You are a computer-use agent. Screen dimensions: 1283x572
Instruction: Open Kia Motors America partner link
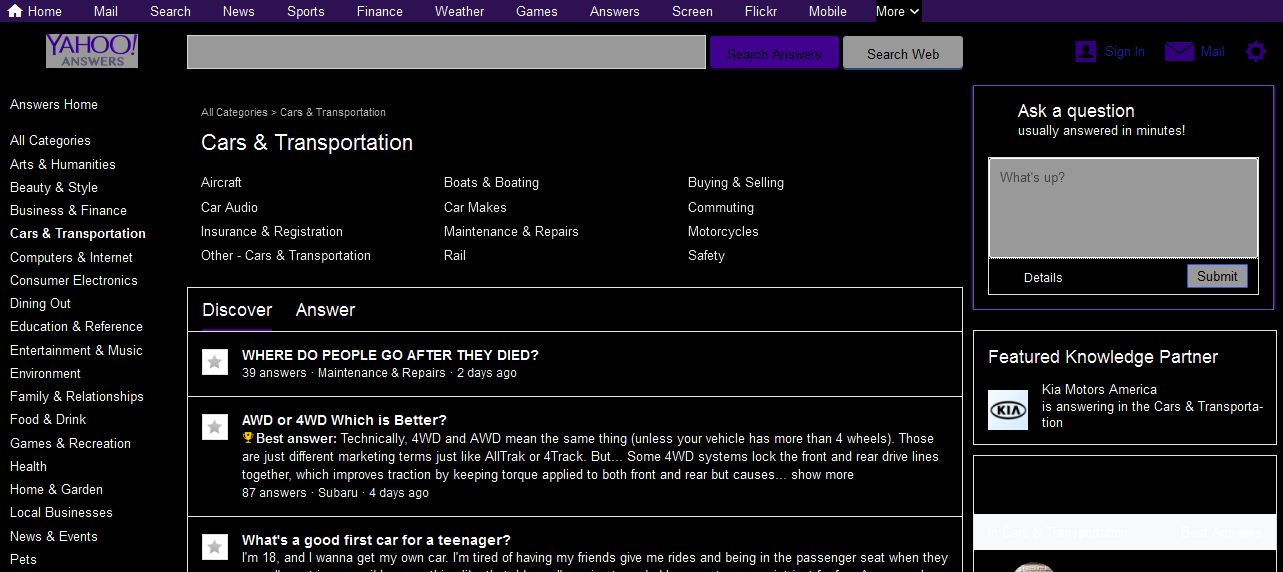coord(1099,389)
